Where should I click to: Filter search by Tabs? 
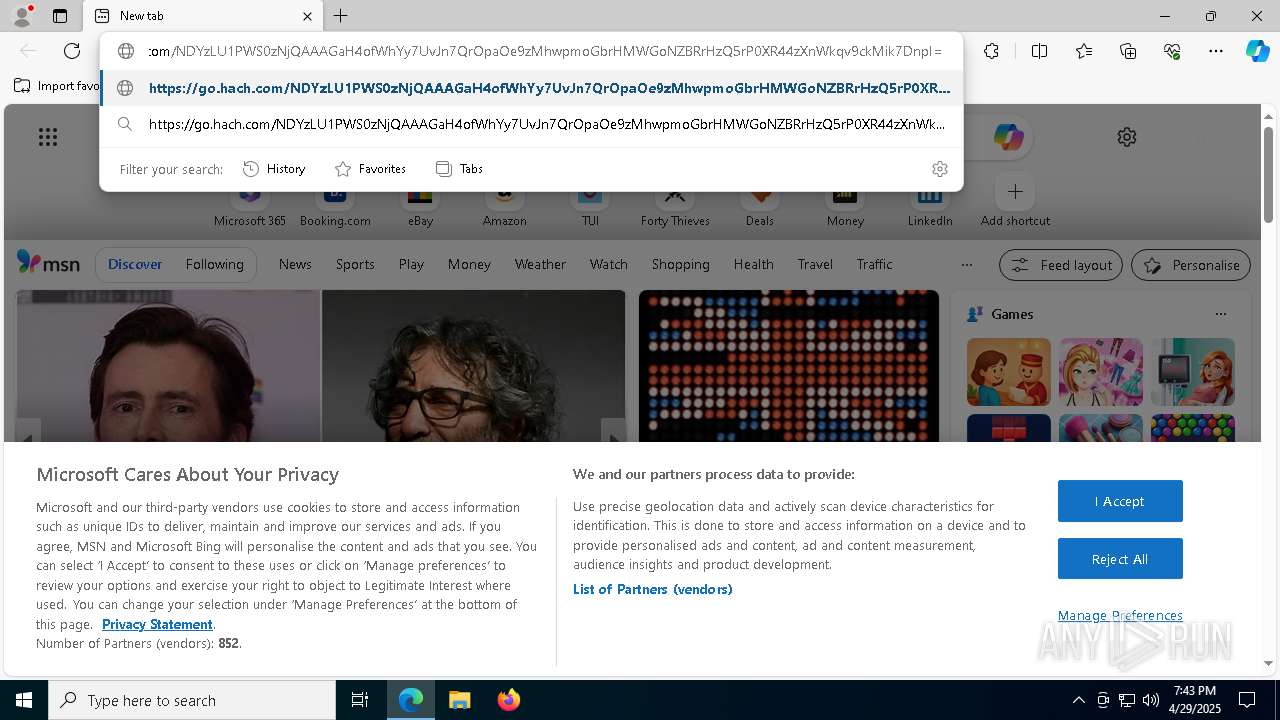(459, 169)
